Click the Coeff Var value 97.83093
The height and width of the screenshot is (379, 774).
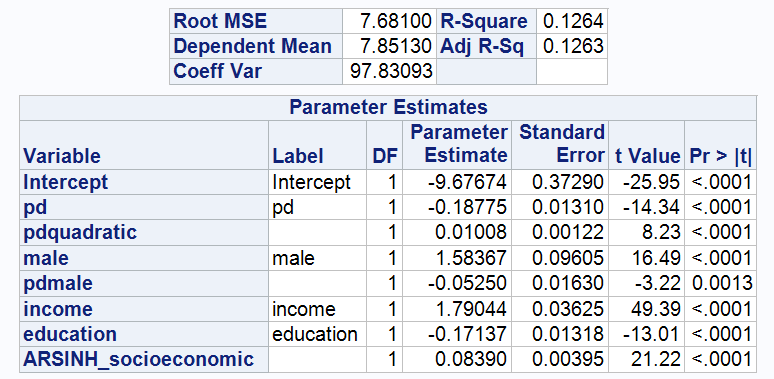389,72
